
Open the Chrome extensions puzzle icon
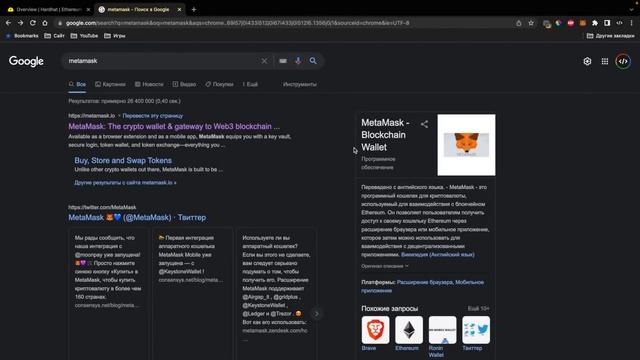tap(595, 23)
